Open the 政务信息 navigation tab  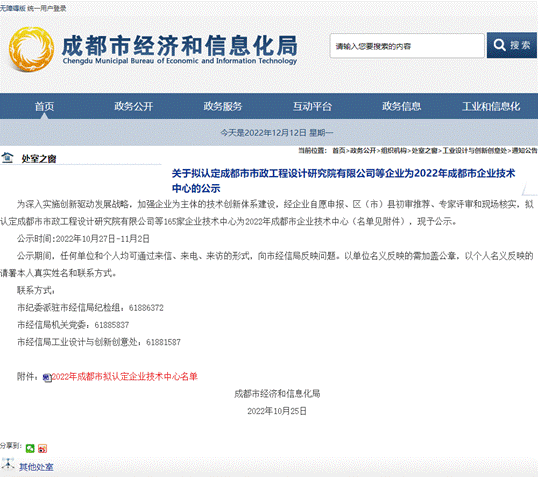click(x=401, y=106)
